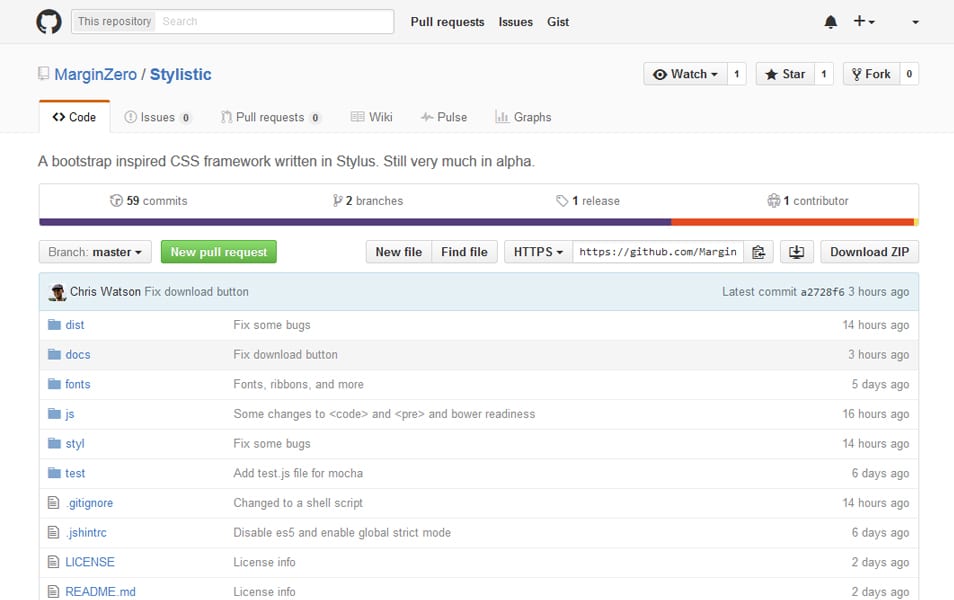The height and width of the screenshot is (600, 954).
Task: Click the commits history clock icon
Action: click(116, 201)
